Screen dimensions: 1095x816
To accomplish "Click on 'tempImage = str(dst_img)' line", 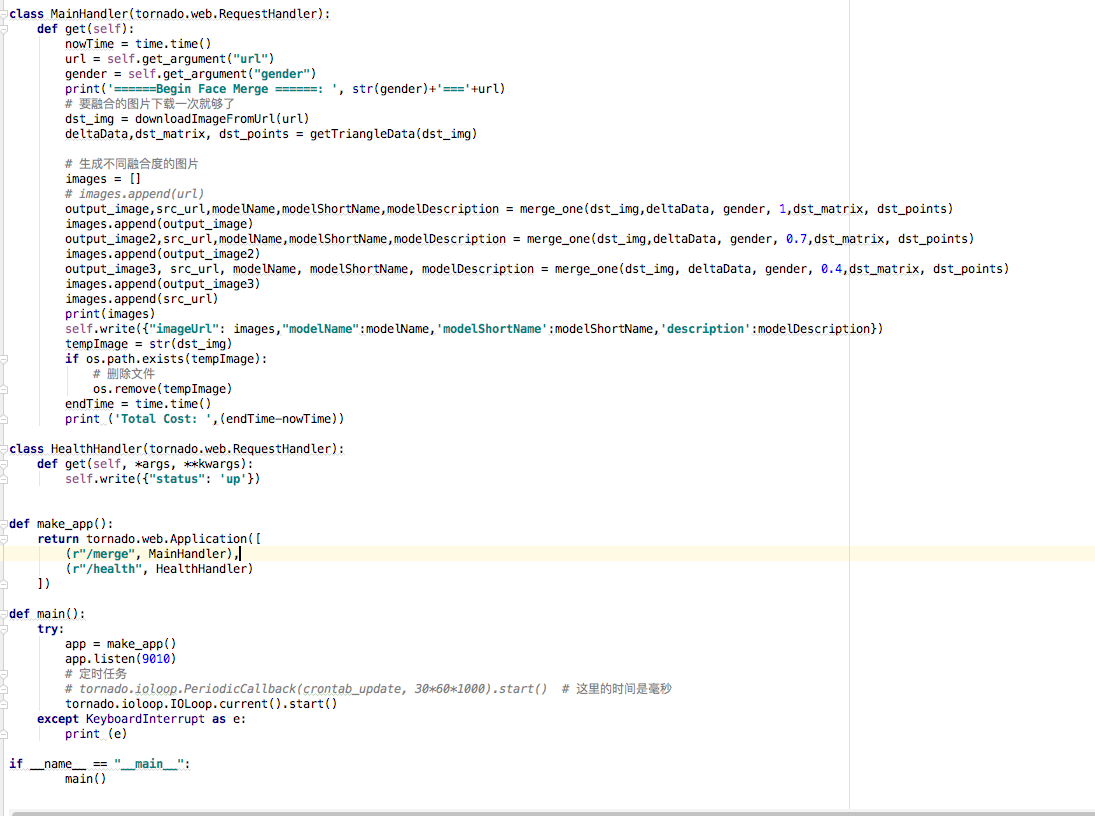I will click(x=149, y=344).
